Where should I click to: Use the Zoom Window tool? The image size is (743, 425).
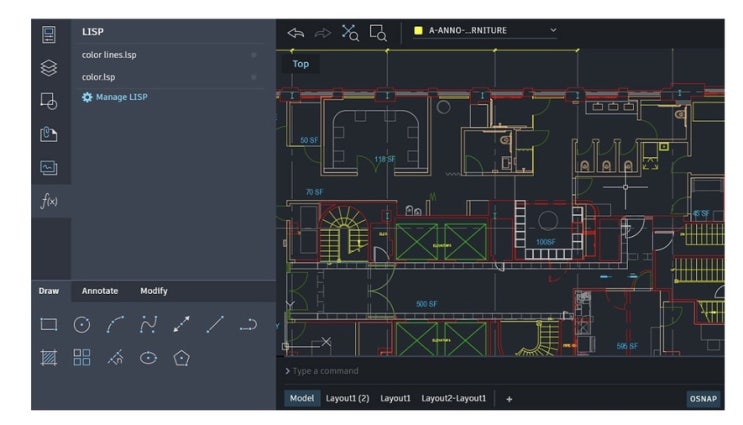pyautogui.click(x=378, y=33)
